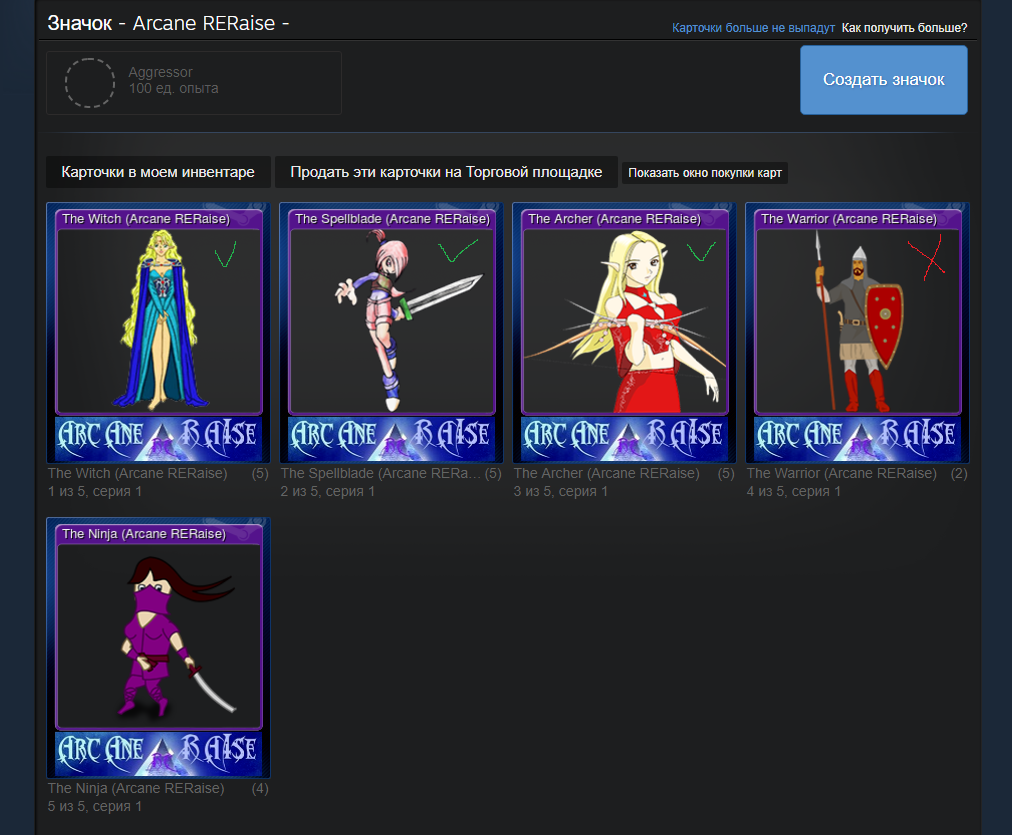1012x835 pixels.
Task: Click the 3 из 5, серия 1 label
Action: click(561, 491)
